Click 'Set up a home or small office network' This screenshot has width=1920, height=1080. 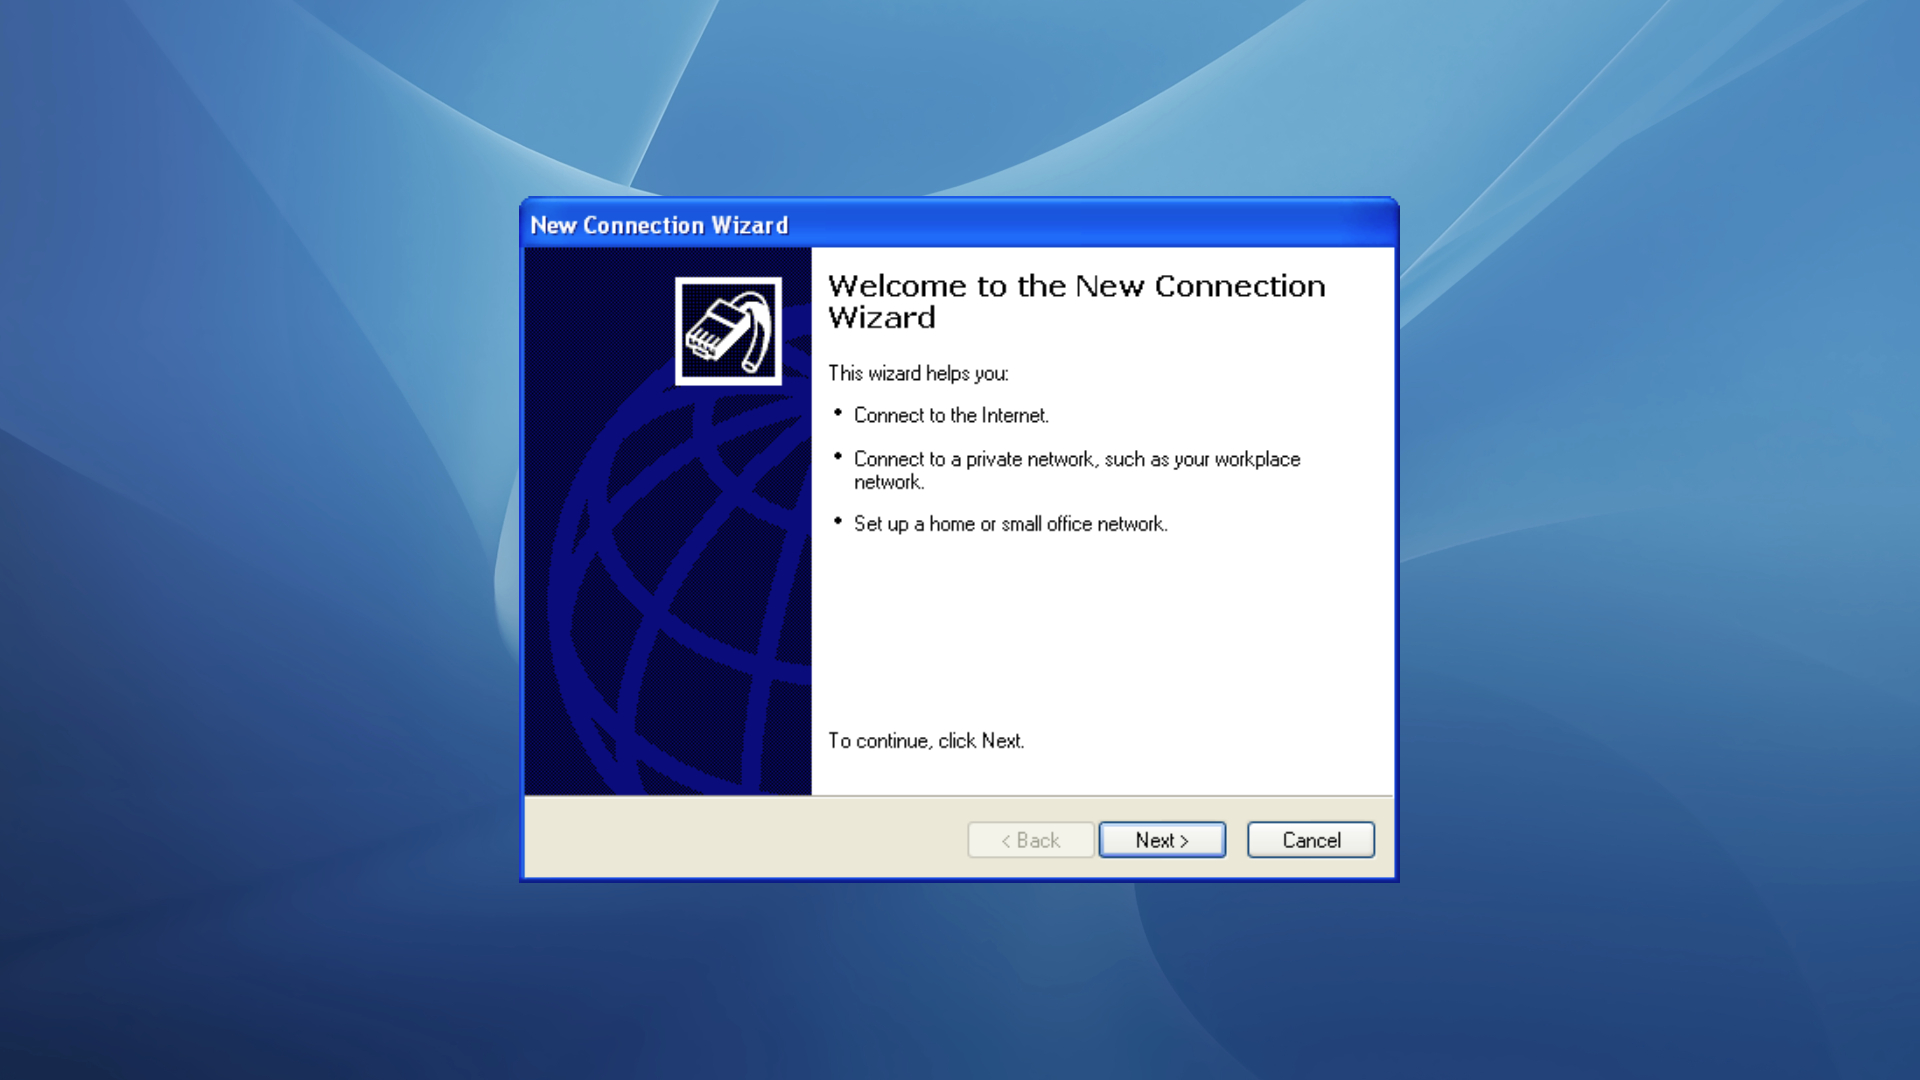(x=1010, y=524)
